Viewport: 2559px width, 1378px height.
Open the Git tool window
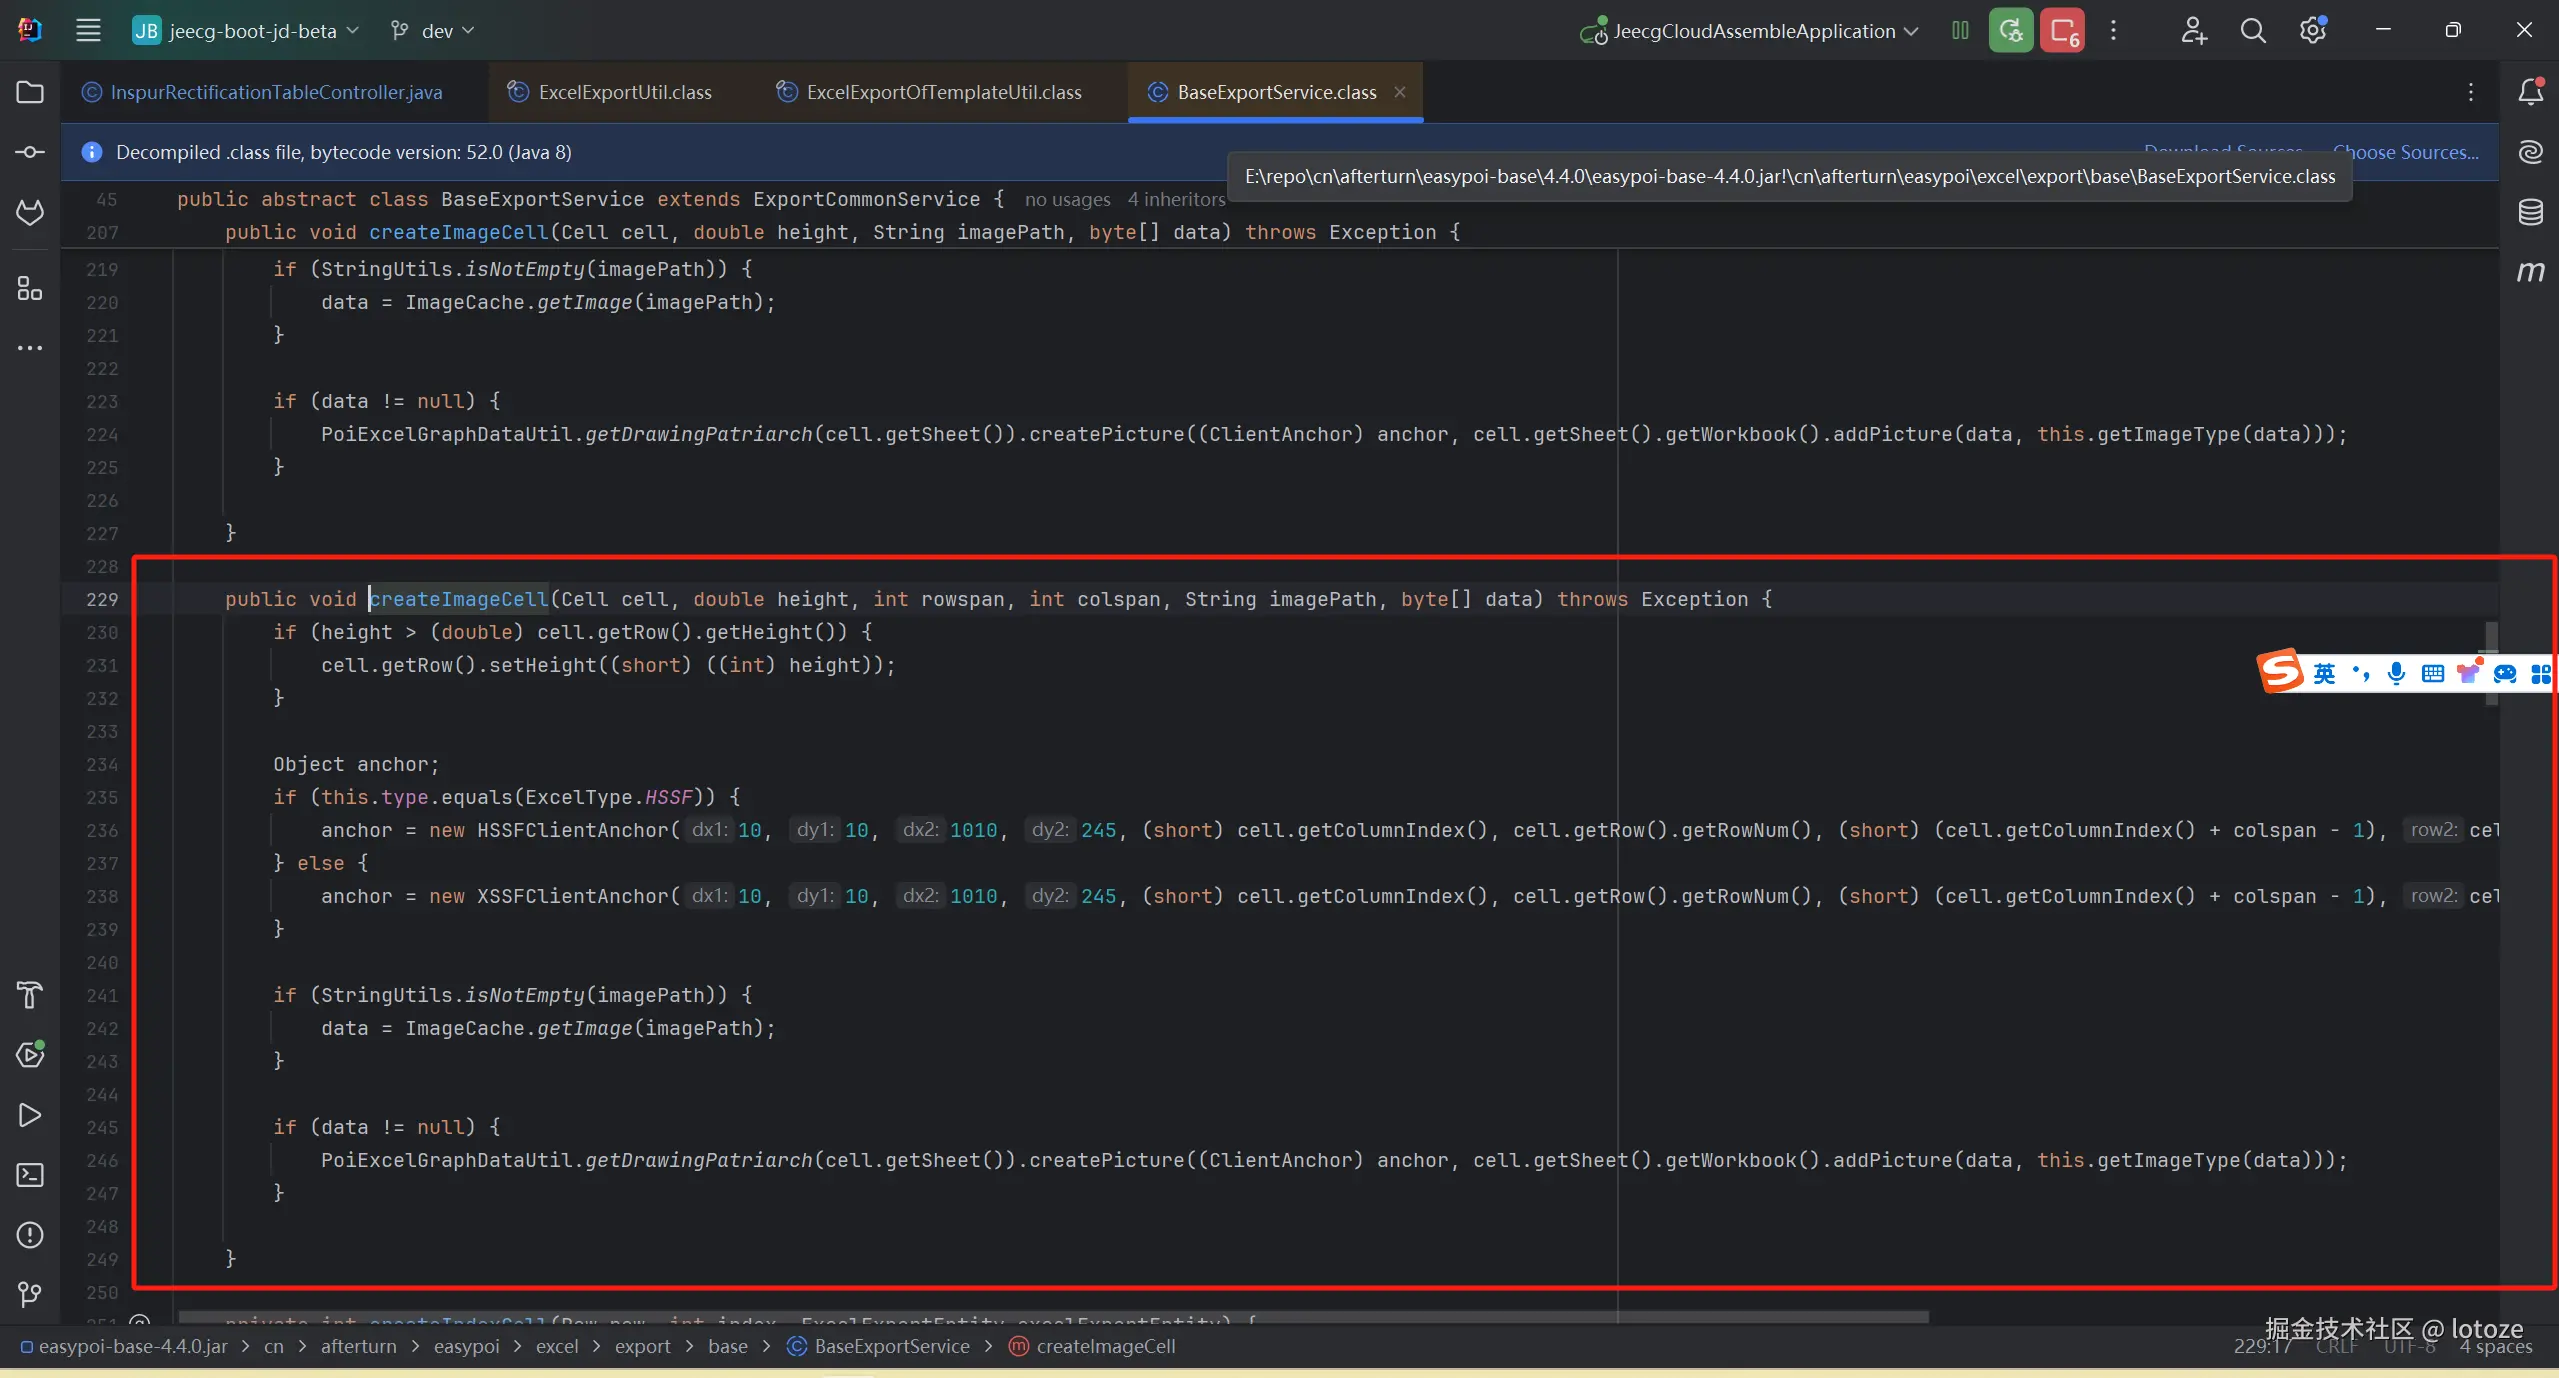[30, 1295]
